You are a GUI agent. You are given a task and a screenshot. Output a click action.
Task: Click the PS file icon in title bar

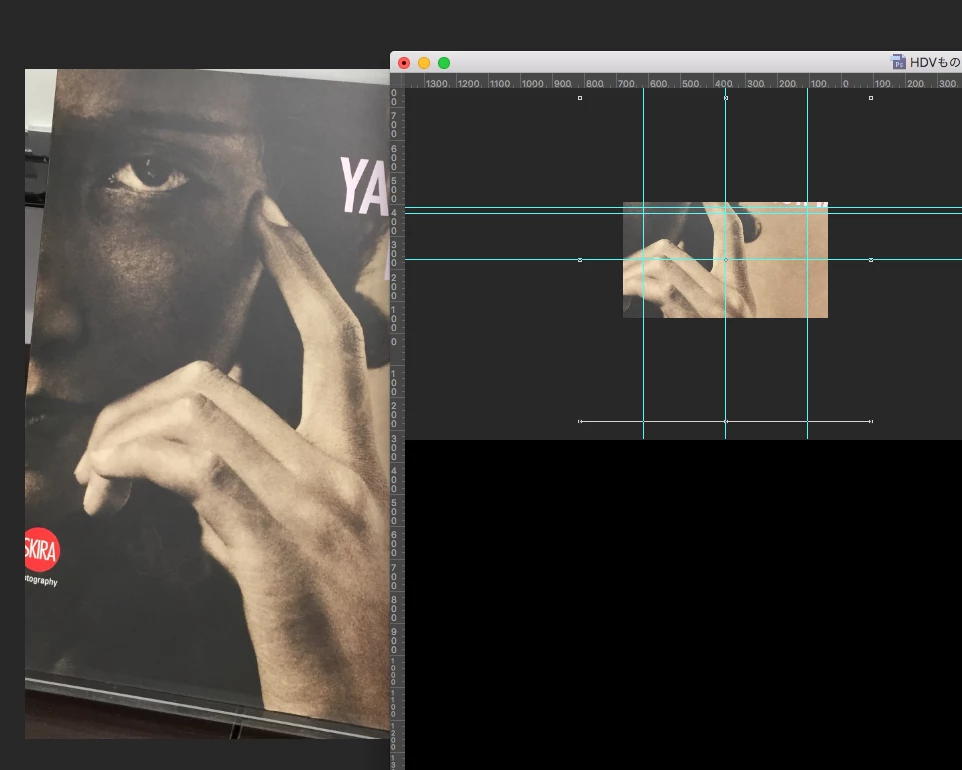click(898, 62)
